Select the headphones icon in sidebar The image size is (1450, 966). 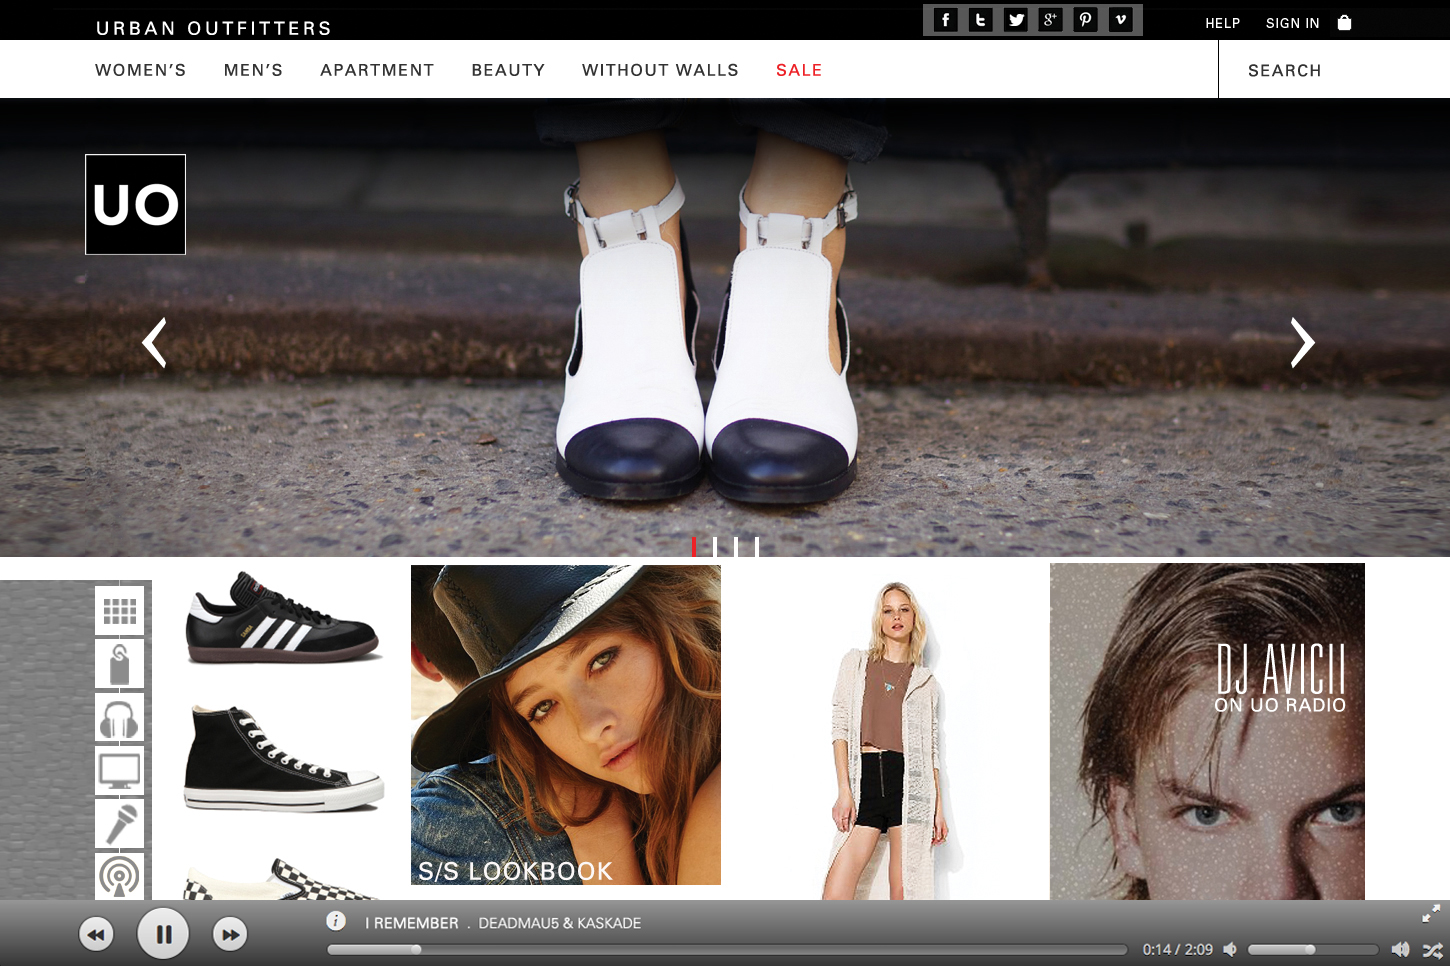(x=120, y=718)
